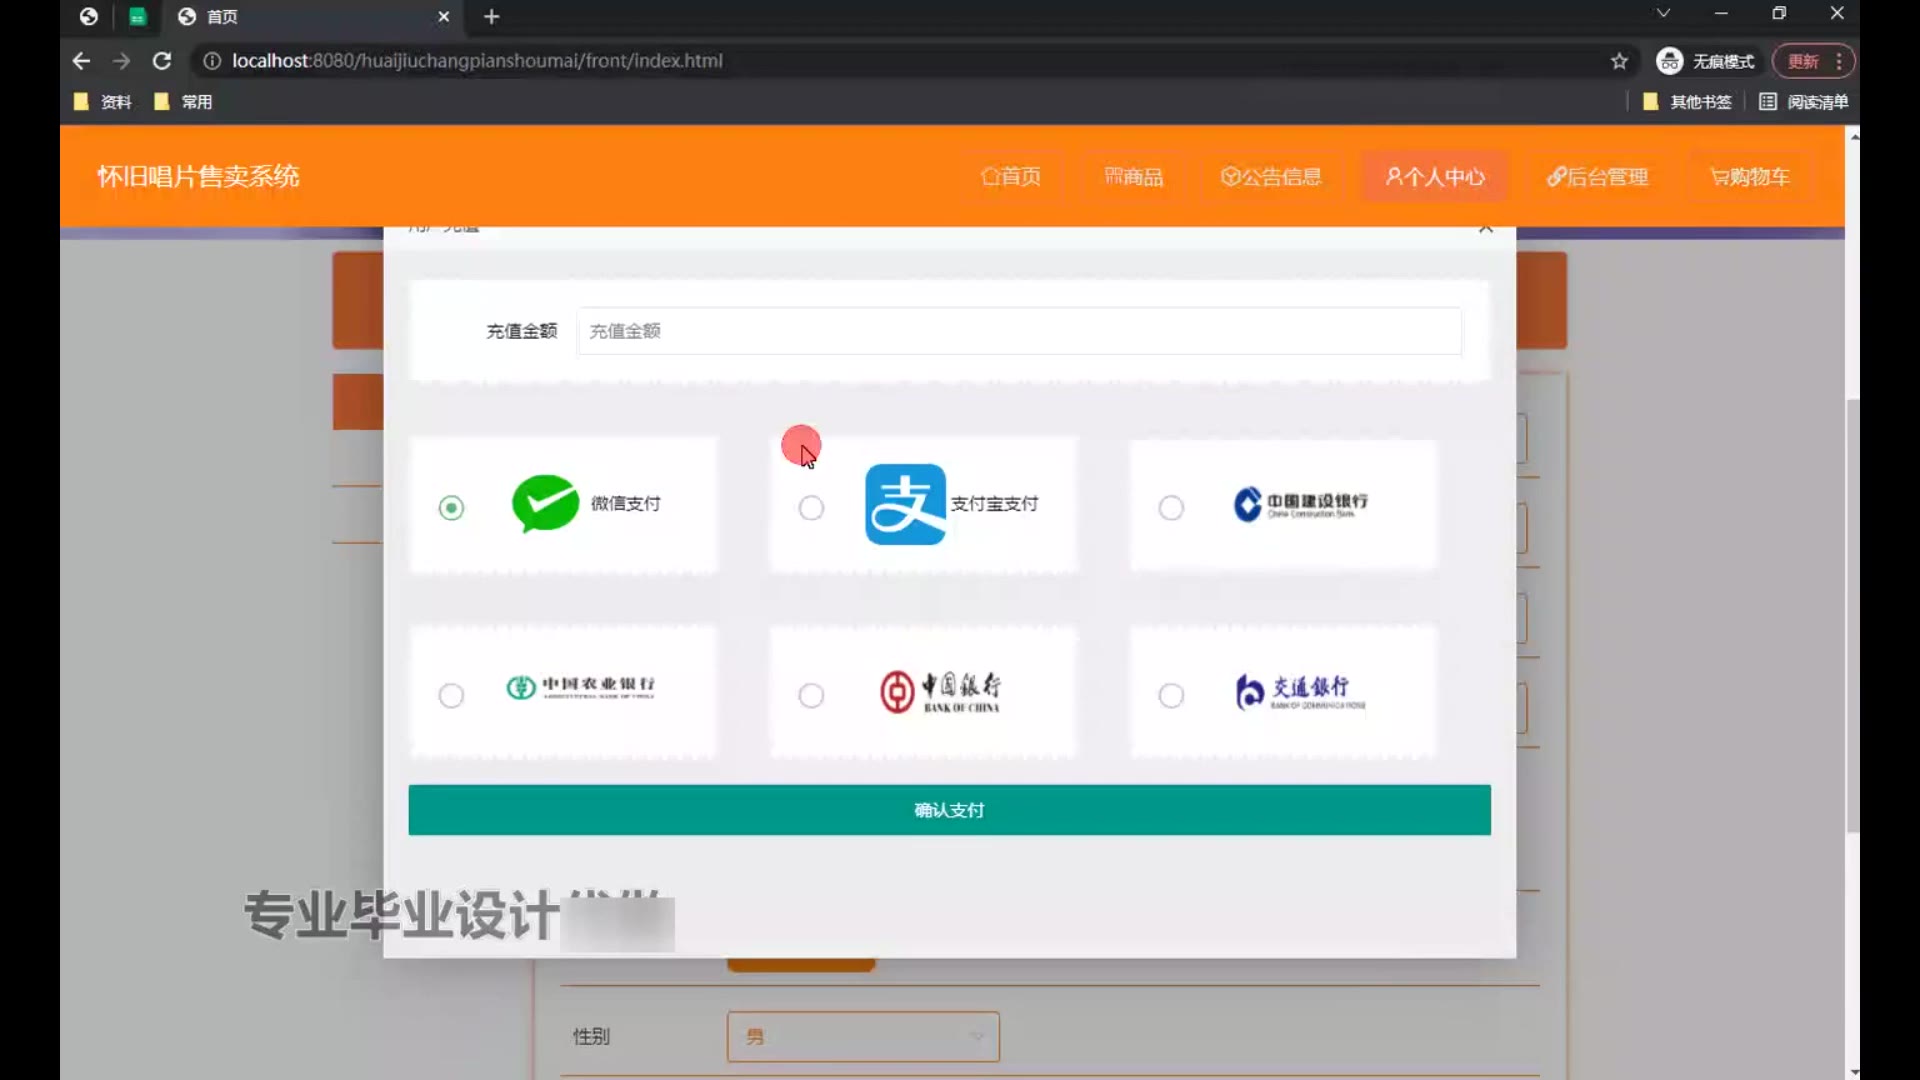Click the China Construction Bank logo

pos(1300,503)
